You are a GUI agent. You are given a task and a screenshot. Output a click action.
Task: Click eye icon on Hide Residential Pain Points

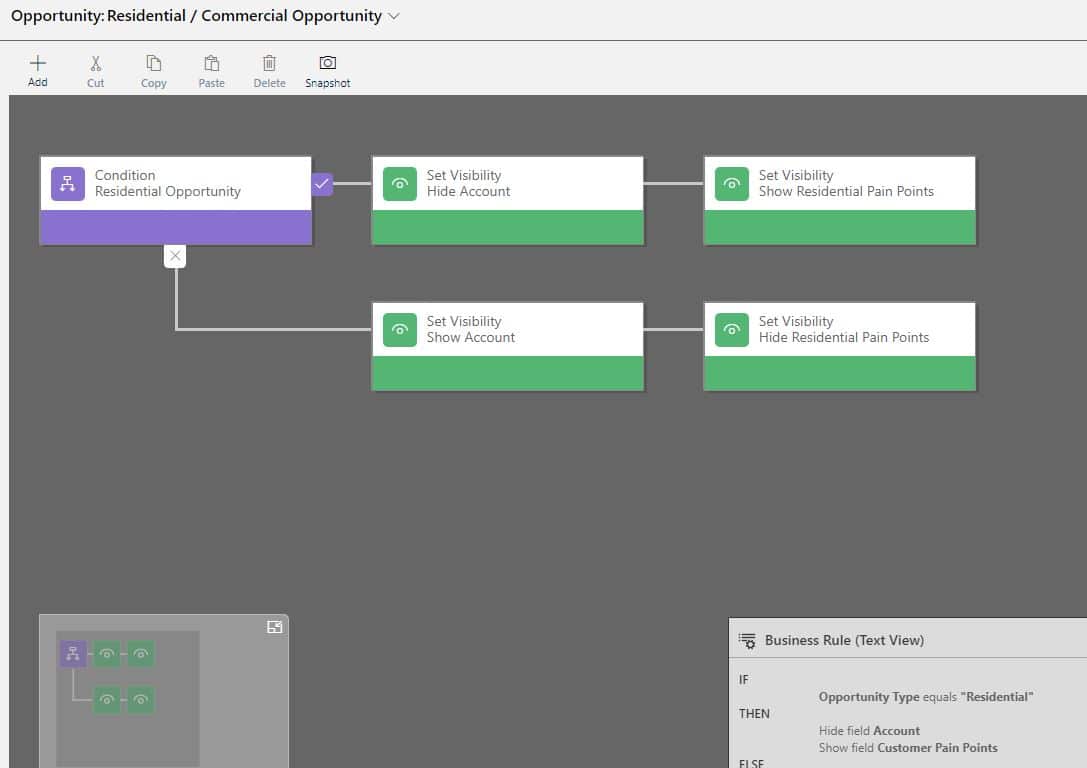coord(731,330)
